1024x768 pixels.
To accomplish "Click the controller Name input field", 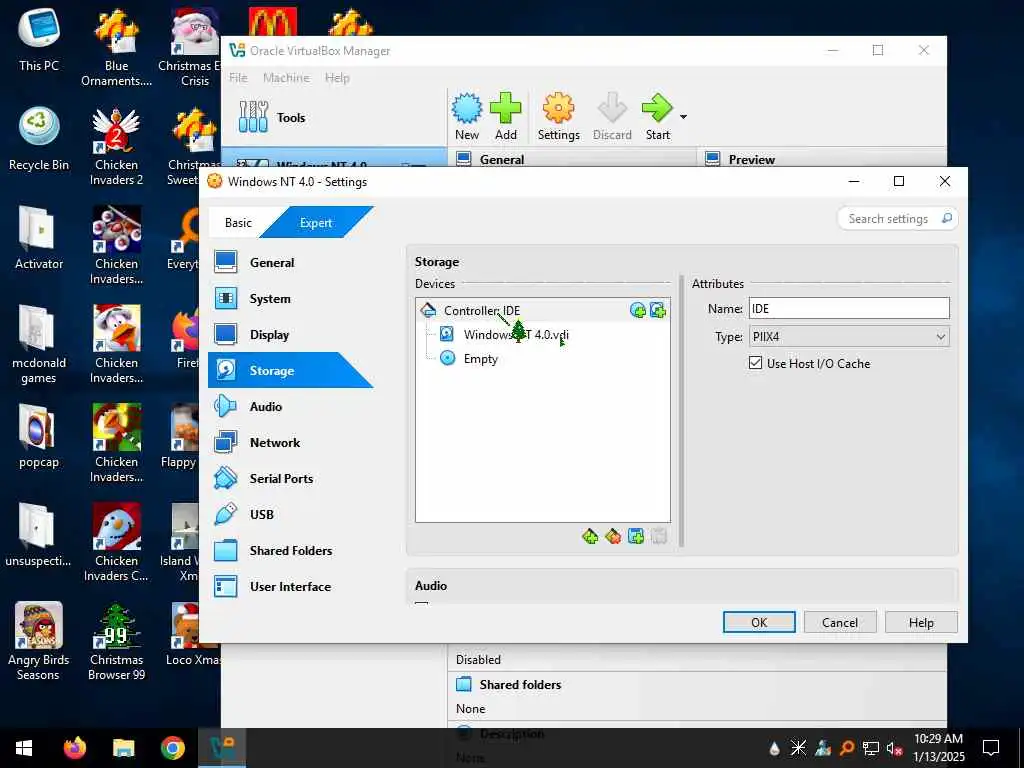I will 849,308.
